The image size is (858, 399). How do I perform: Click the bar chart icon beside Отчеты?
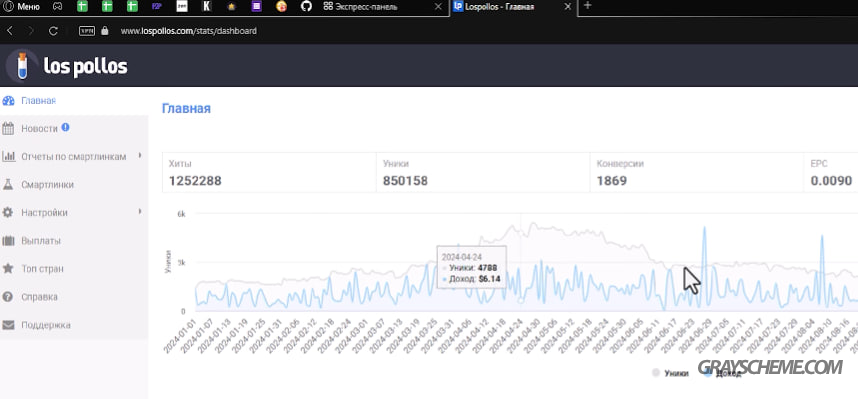click(x=8, y=157)
